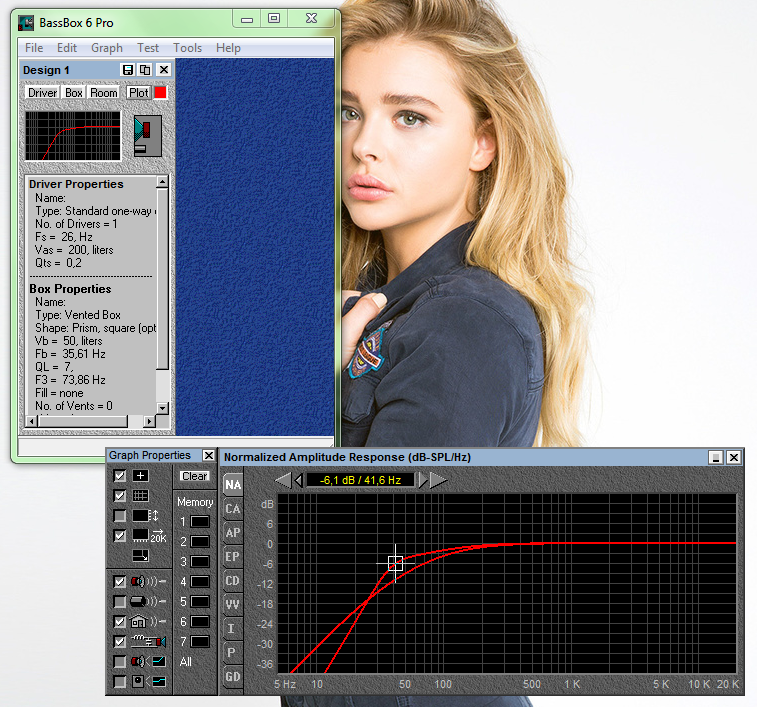The height and width of the screenshot is (707, 757).
Task: Click the Design 1 save disk icon
Action: coord(127,70)
